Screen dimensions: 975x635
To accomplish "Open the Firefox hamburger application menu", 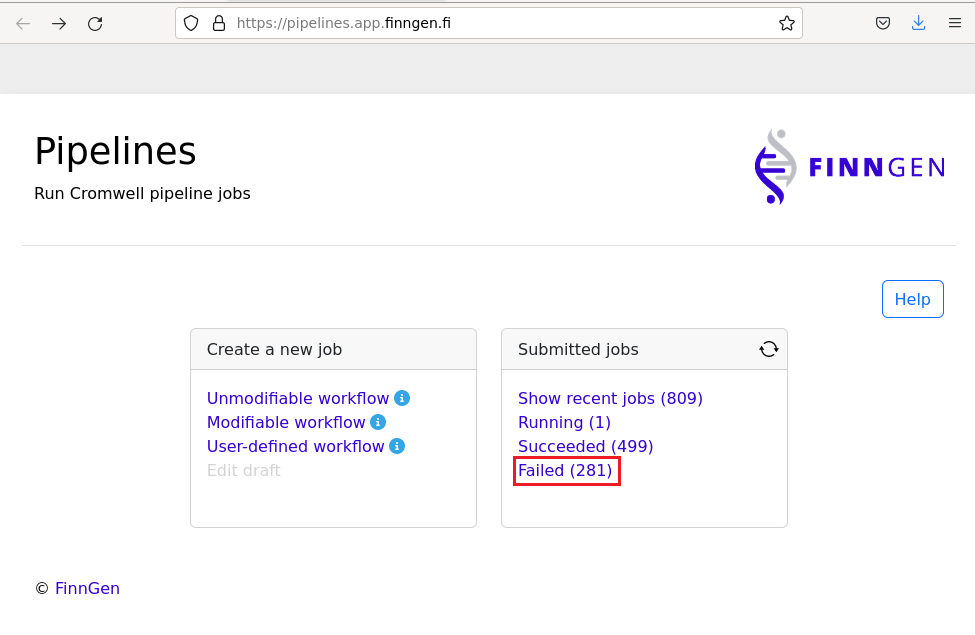I will click(x=955, y=23).
